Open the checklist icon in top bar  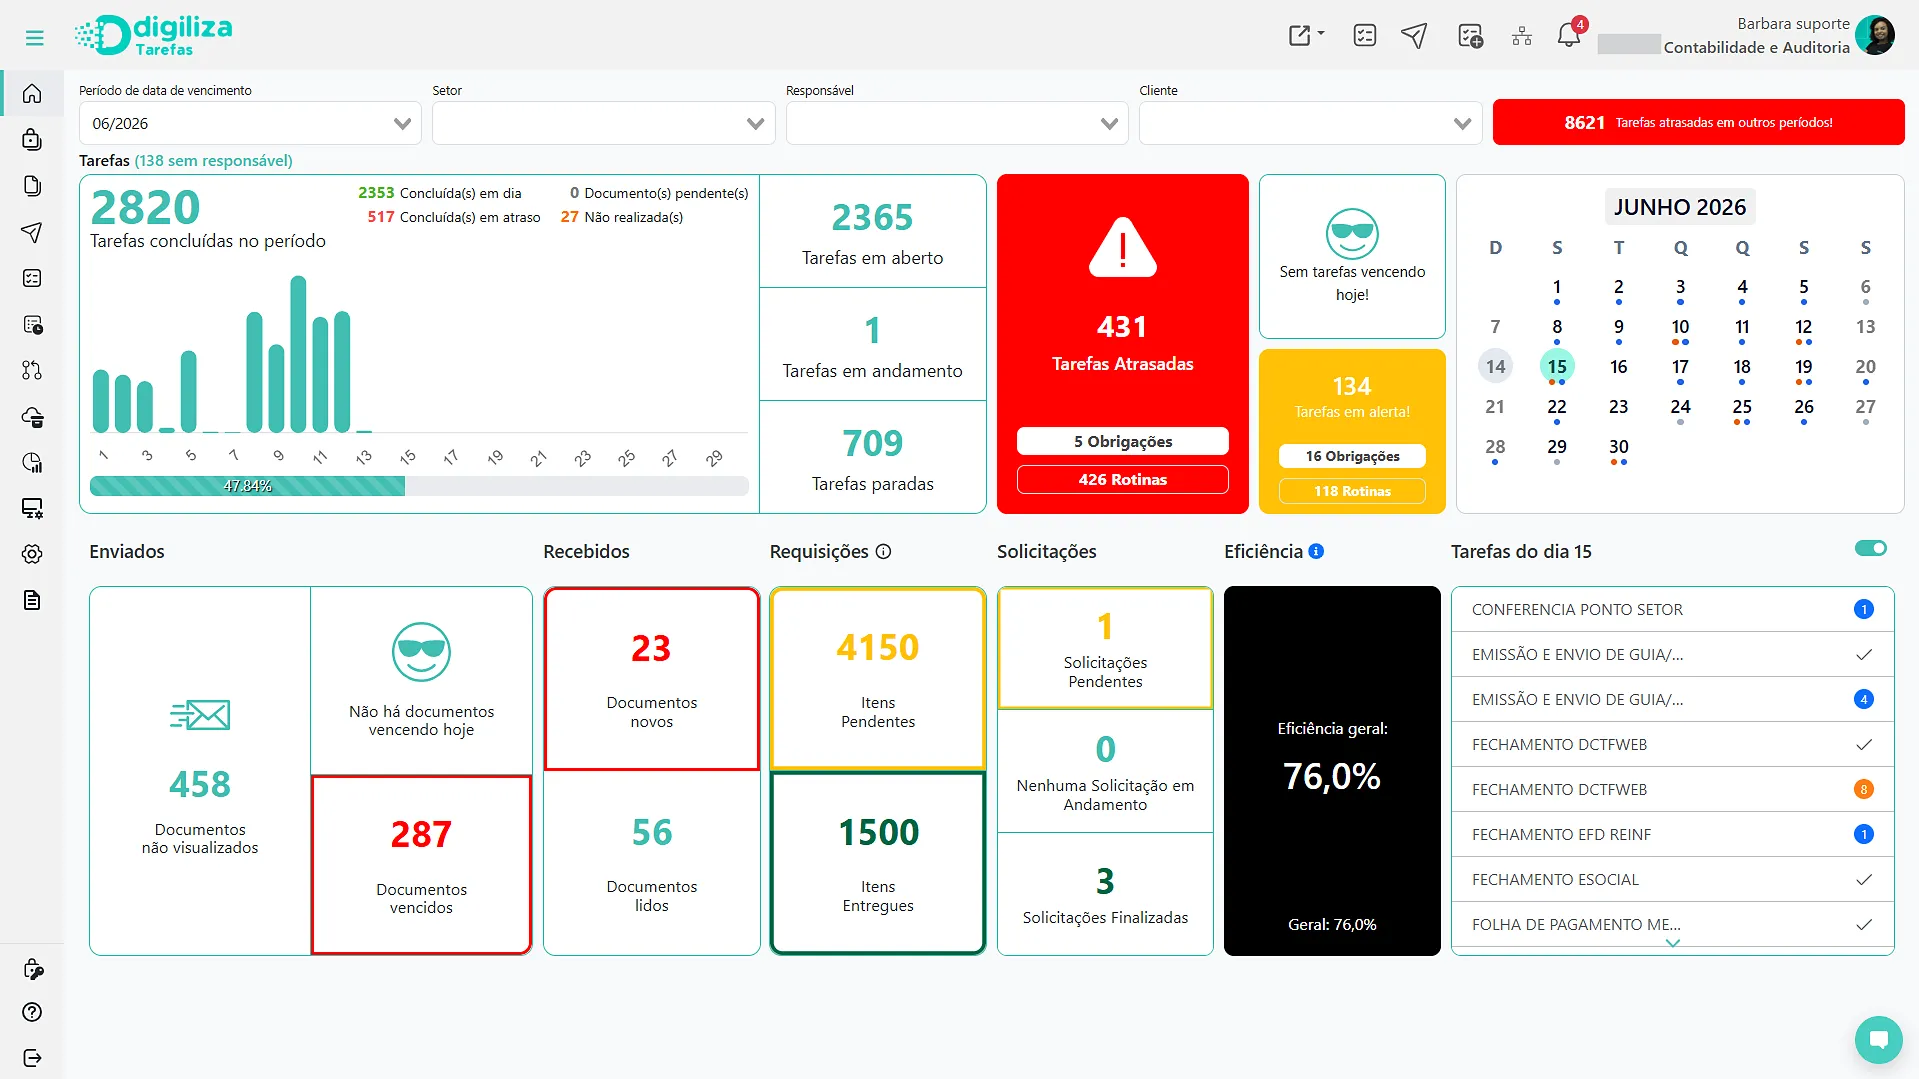1364,36
